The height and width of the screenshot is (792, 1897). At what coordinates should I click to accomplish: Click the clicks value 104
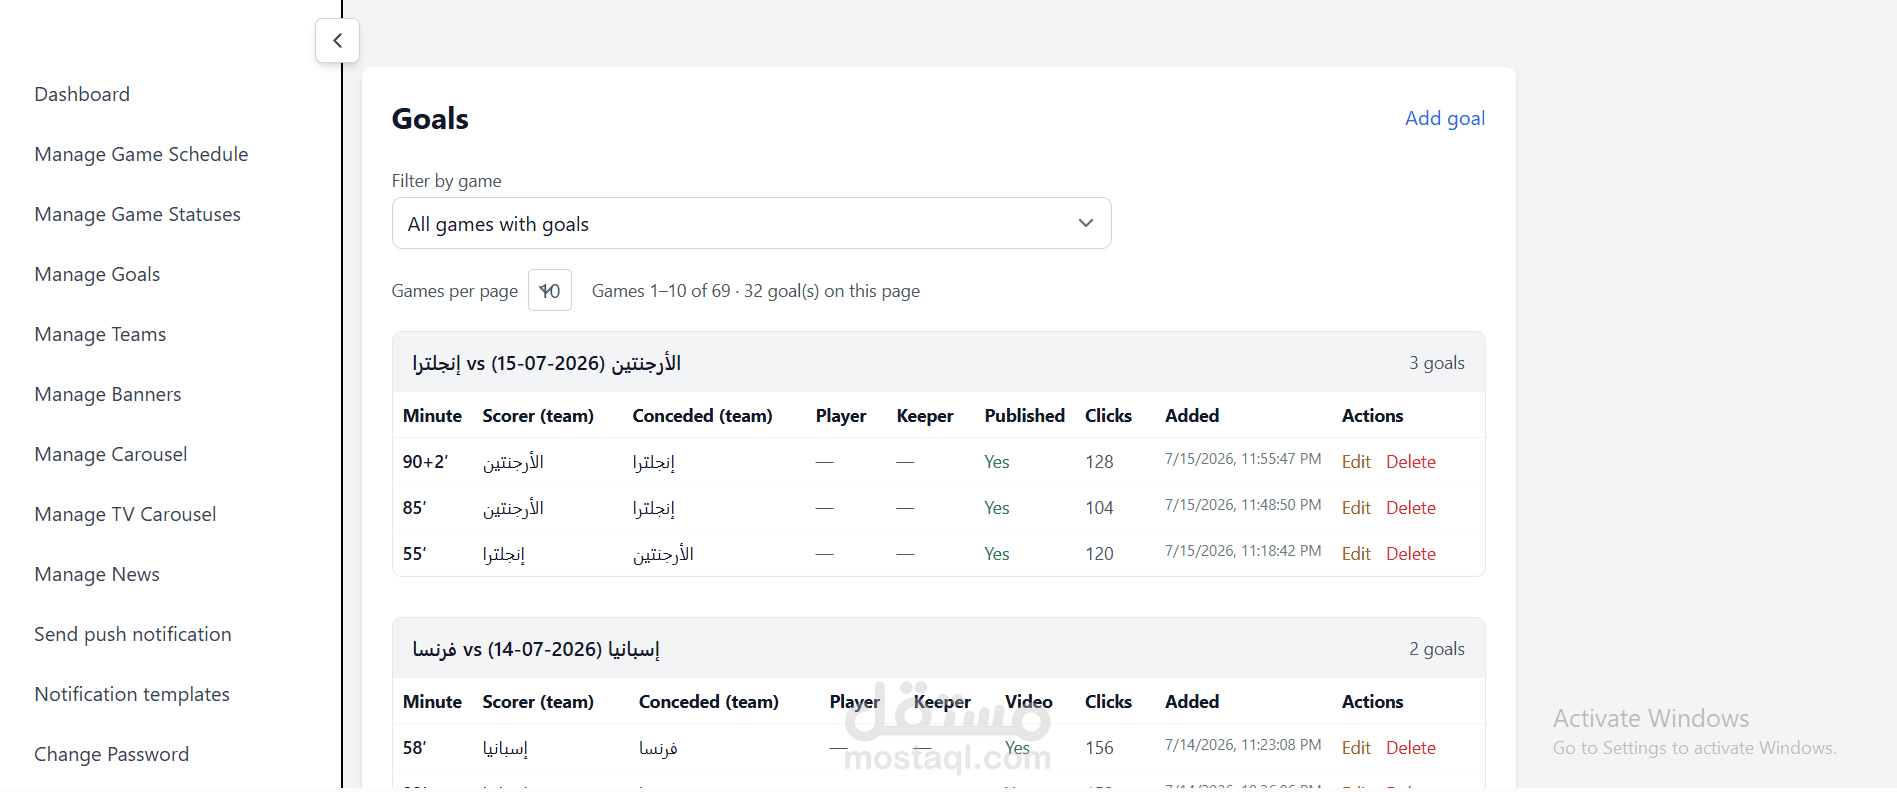[x=1099, y=508]
